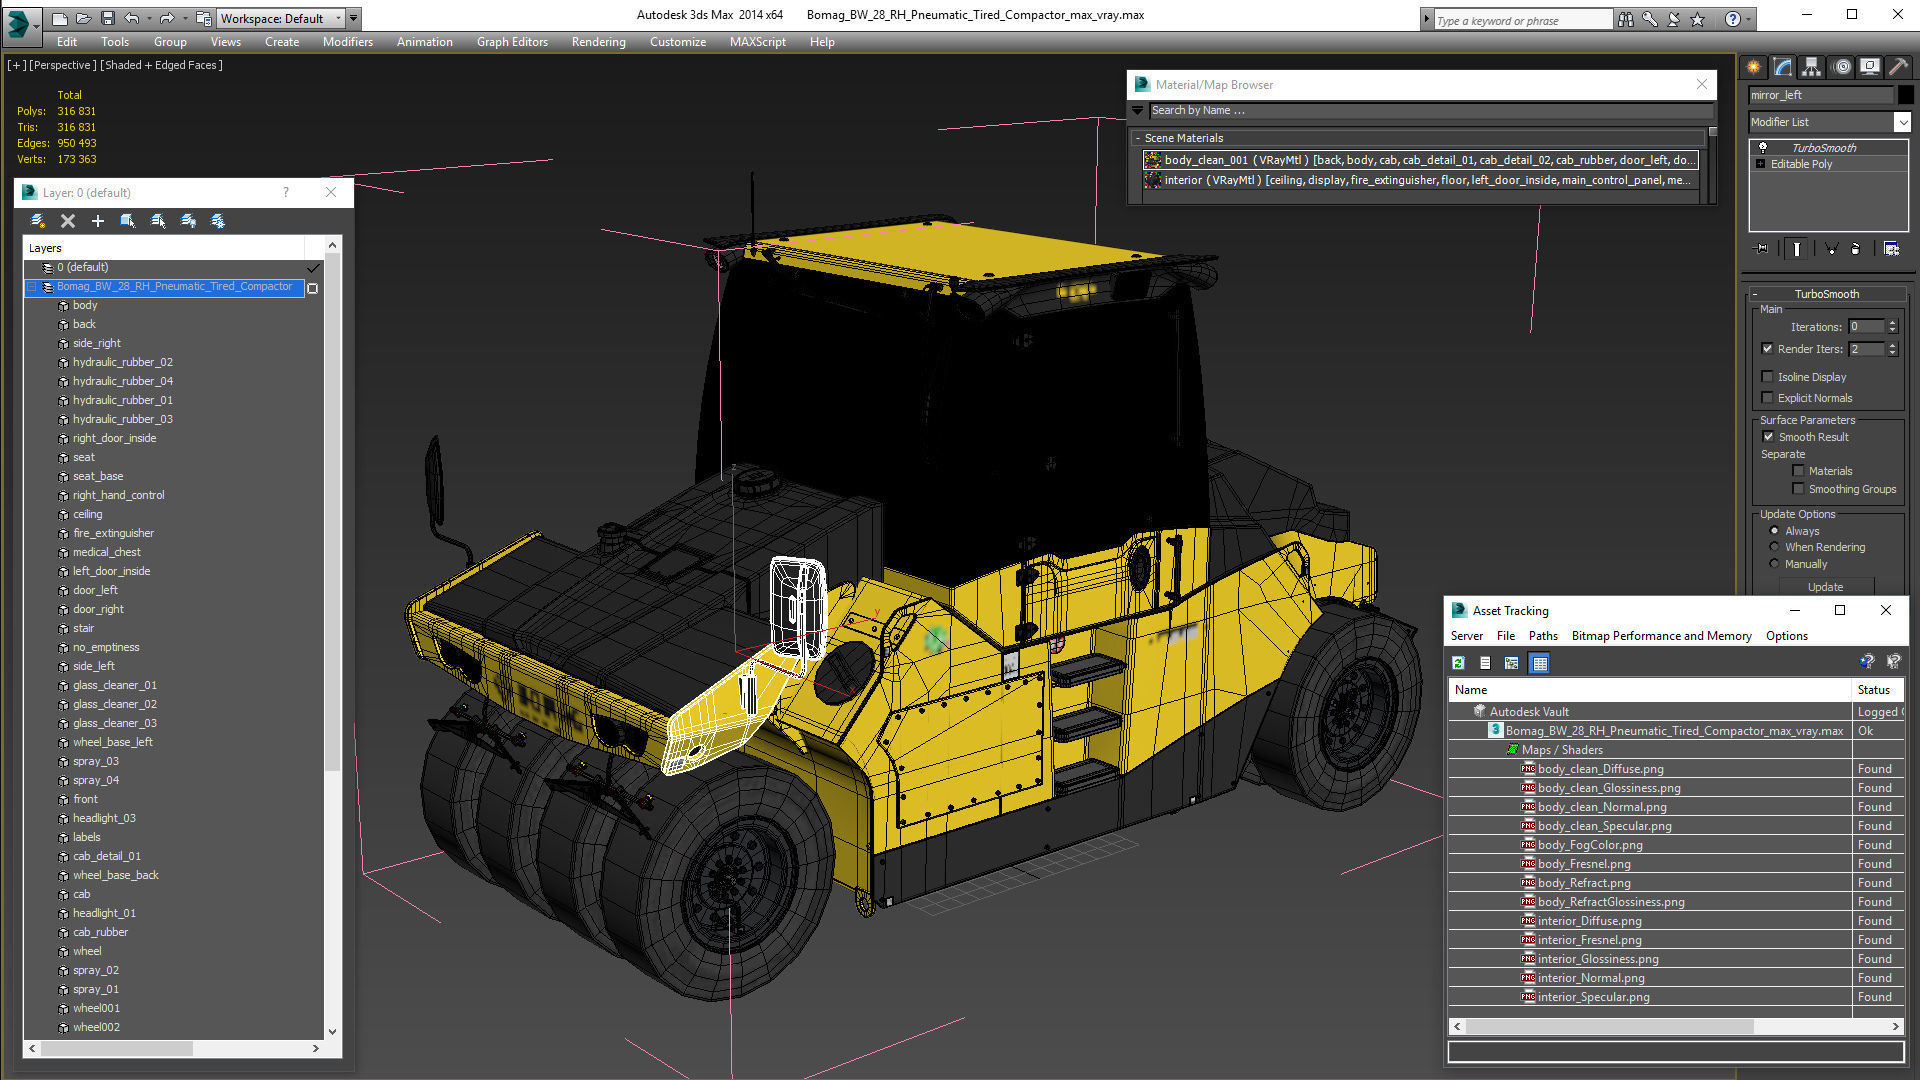Enable Separate by Smoothing Groups checkbox
This screenshot has width=1920, height=1080.
tap(1798, 489)
